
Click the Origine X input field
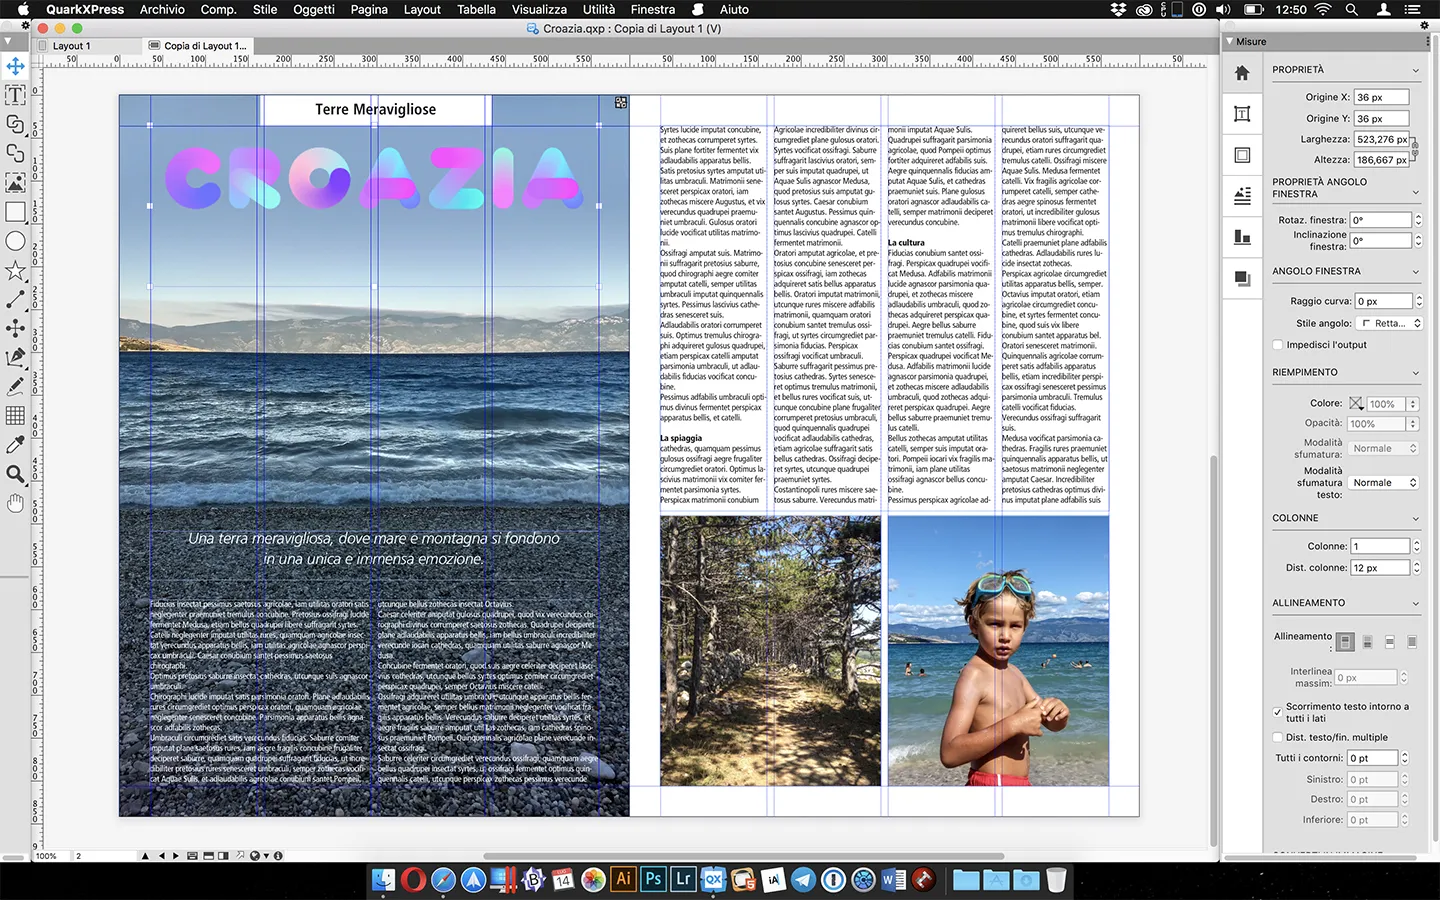click(x=1381, y=96)
